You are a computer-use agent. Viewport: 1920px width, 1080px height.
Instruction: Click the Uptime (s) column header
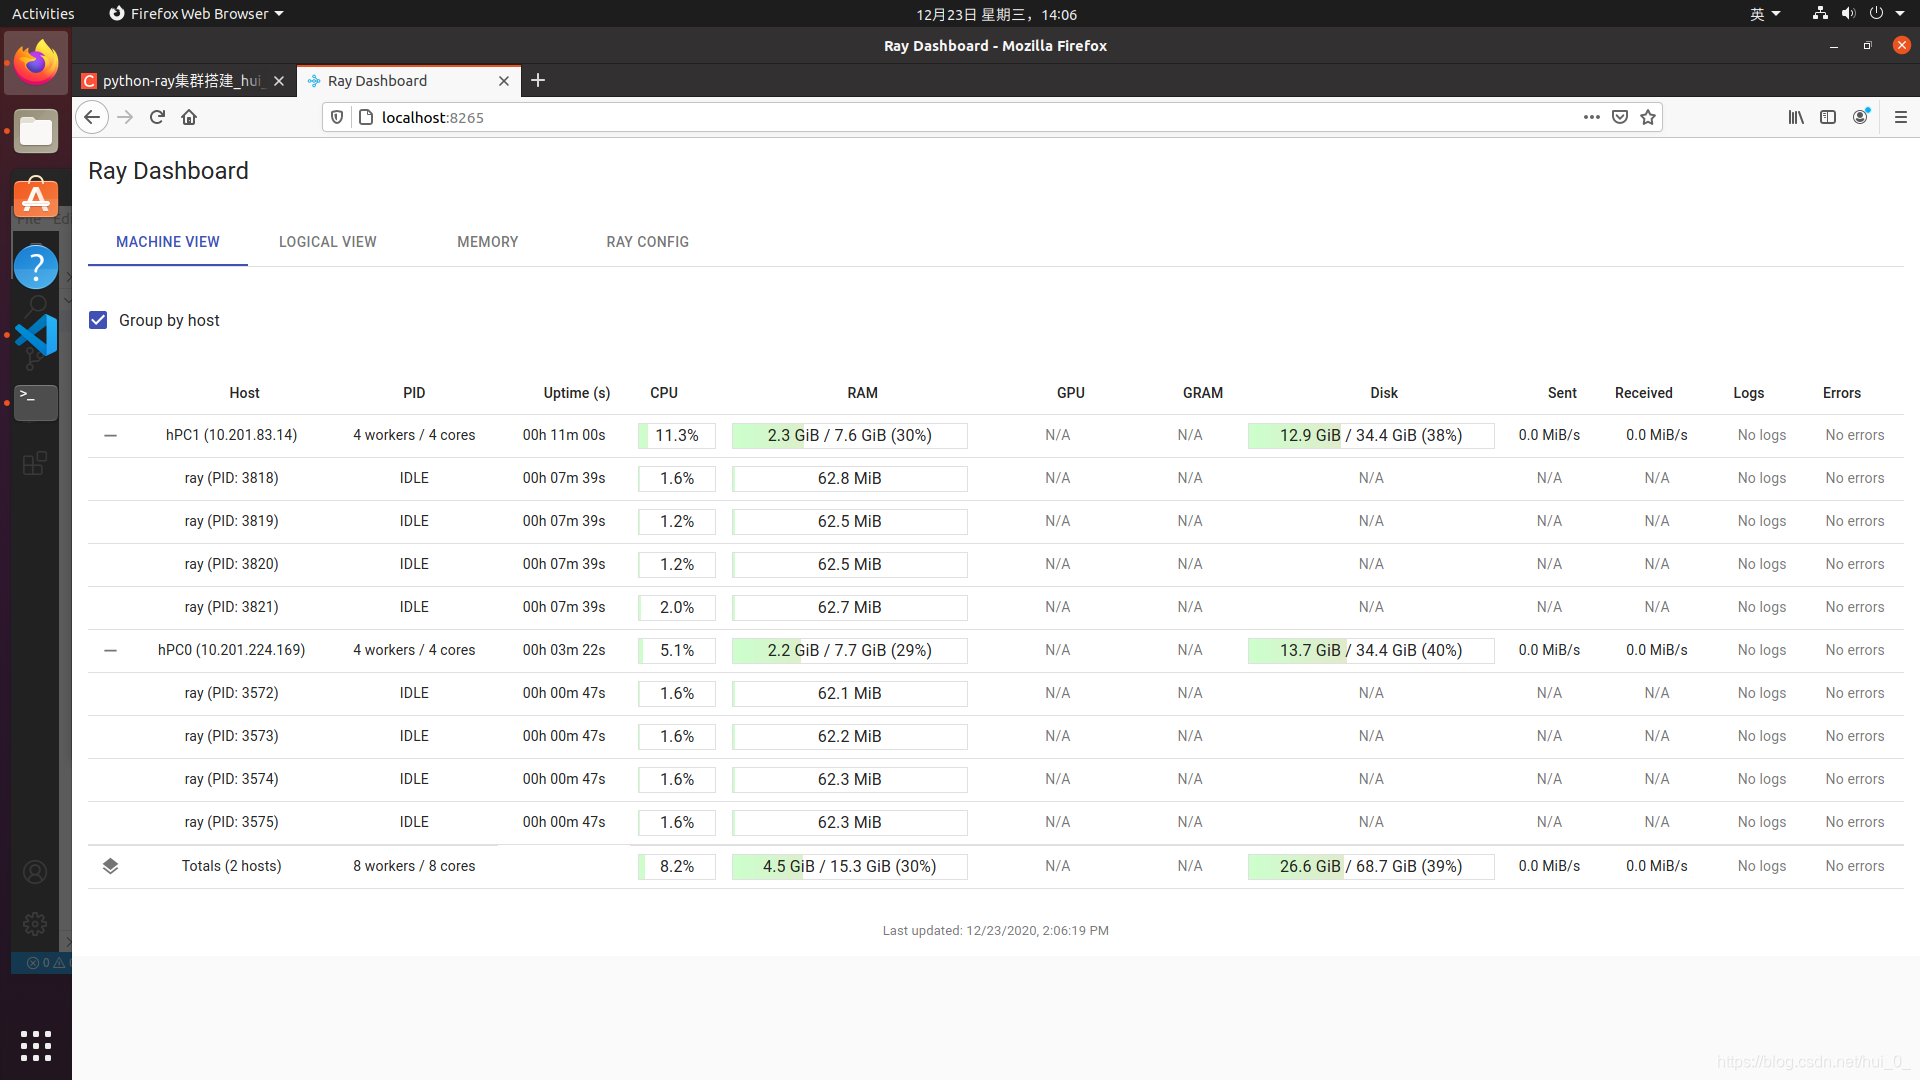577,393
